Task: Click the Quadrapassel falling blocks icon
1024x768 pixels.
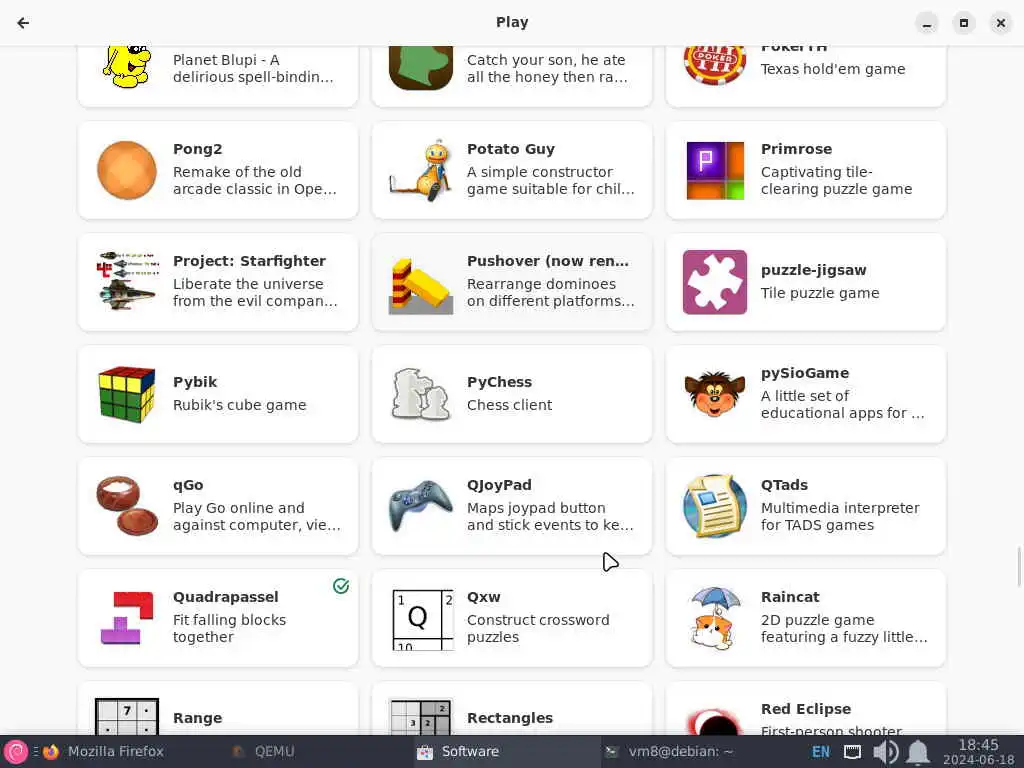Action: pyautogui.click(x=127, y=618)
